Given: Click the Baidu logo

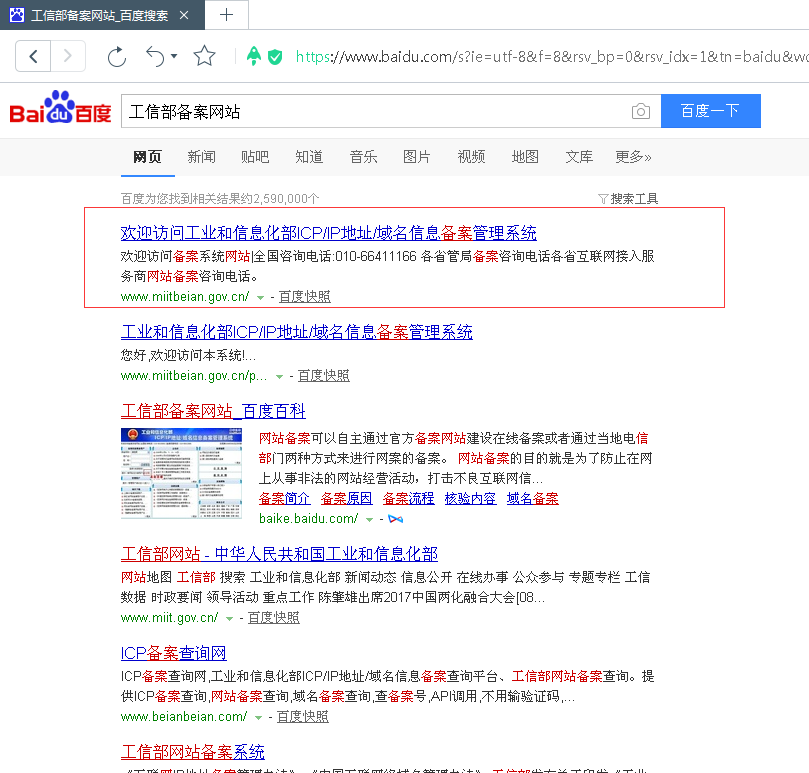Looking at the screenshot, I should tap(61, 109).
